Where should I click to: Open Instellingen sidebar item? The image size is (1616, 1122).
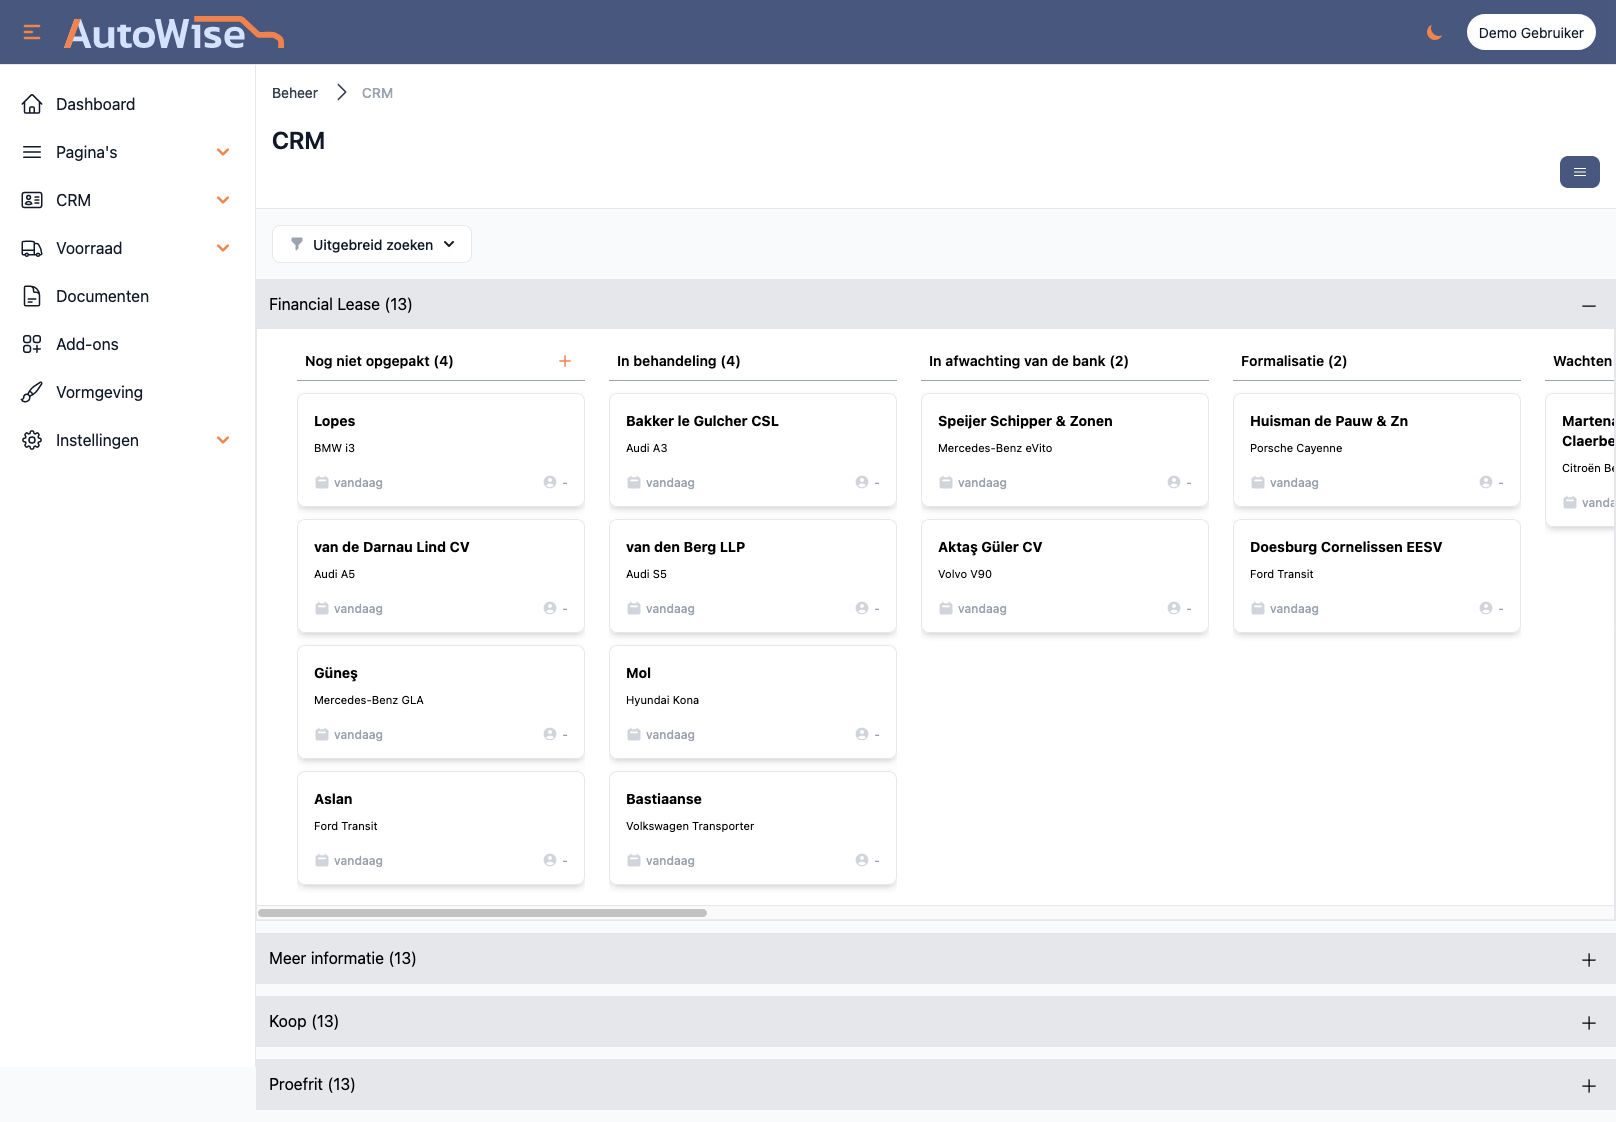pyautogui.click(x=127, y=440)
